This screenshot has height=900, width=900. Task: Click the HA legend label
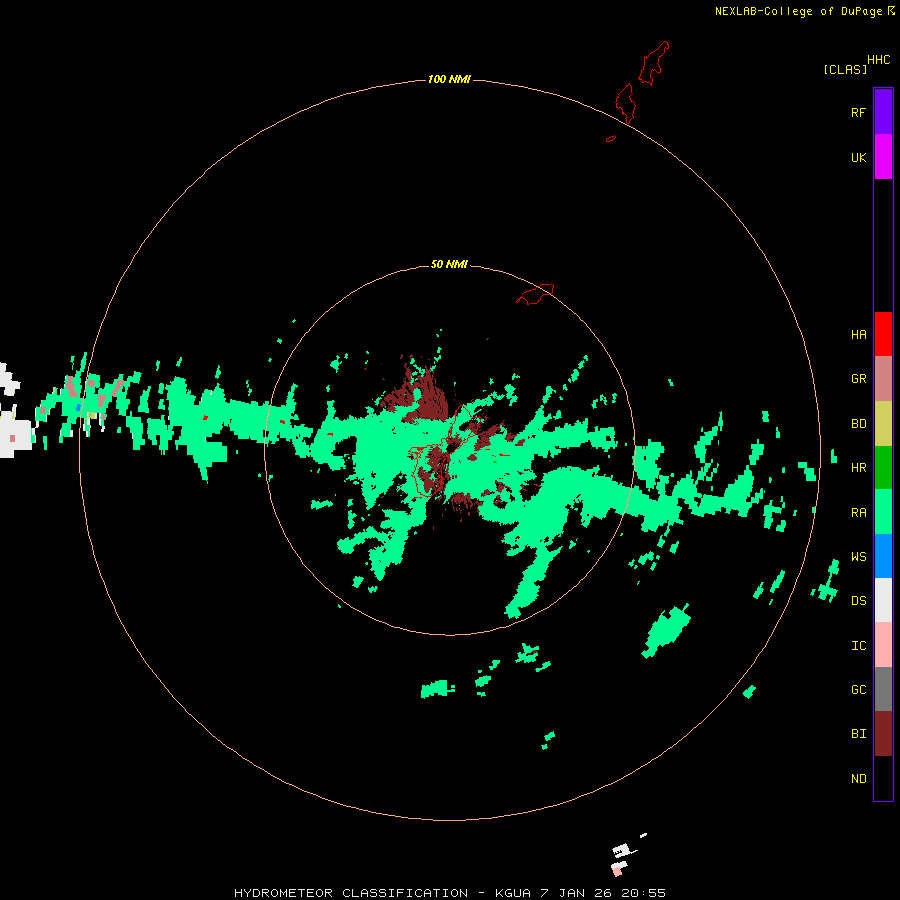click(x=858, y=335)
